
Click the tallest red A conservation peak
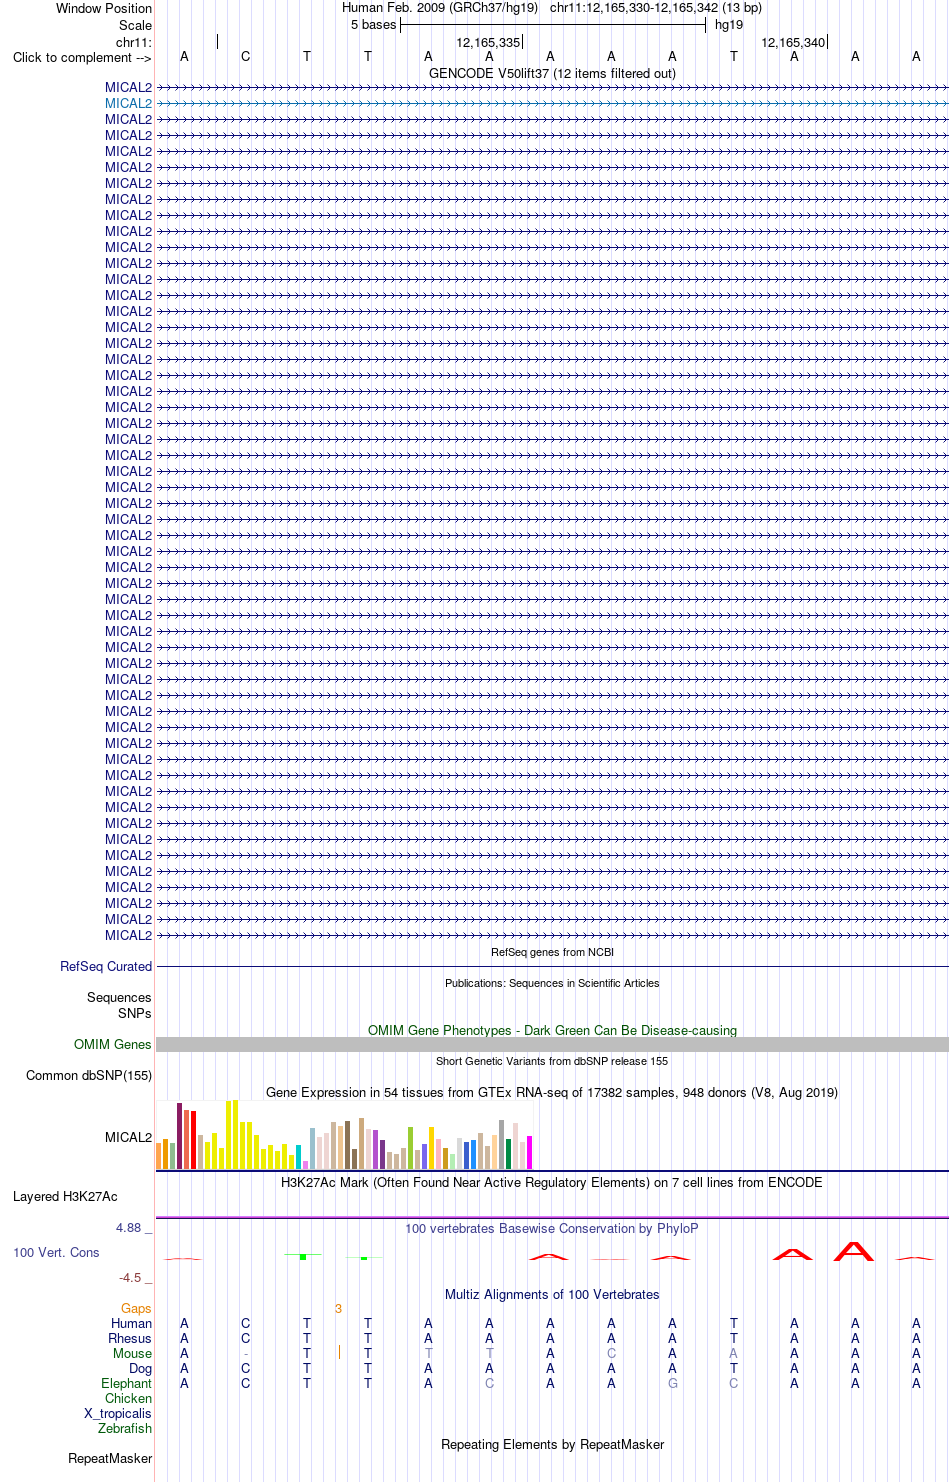click(x=855, y=1250)
